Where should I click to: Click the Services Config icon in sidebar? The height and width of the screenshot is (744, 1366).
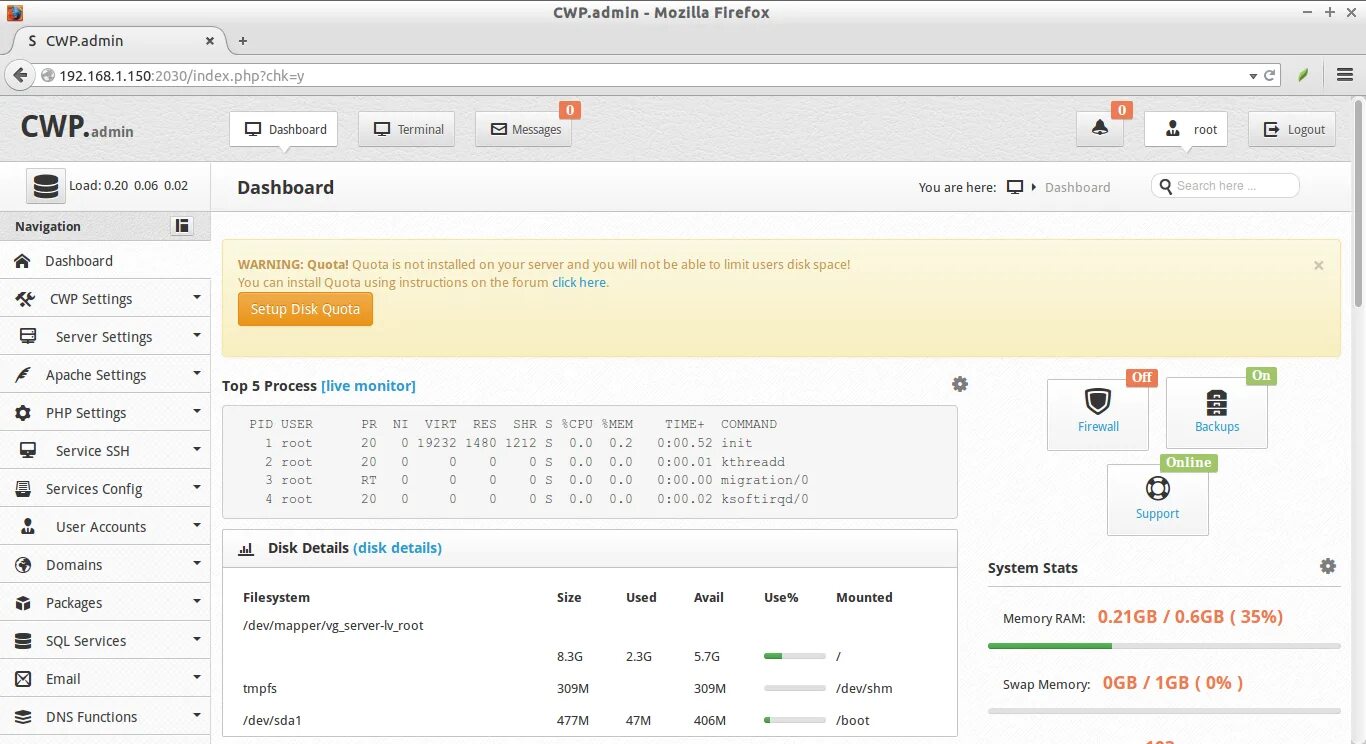(x=24, y=489)
